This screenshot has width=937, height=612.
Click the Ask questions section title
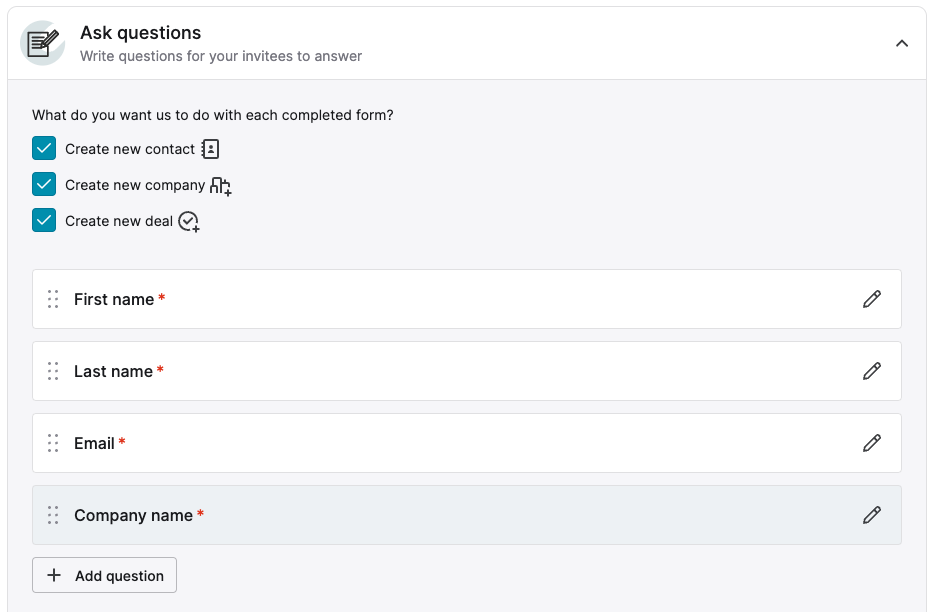click(140, 33)
